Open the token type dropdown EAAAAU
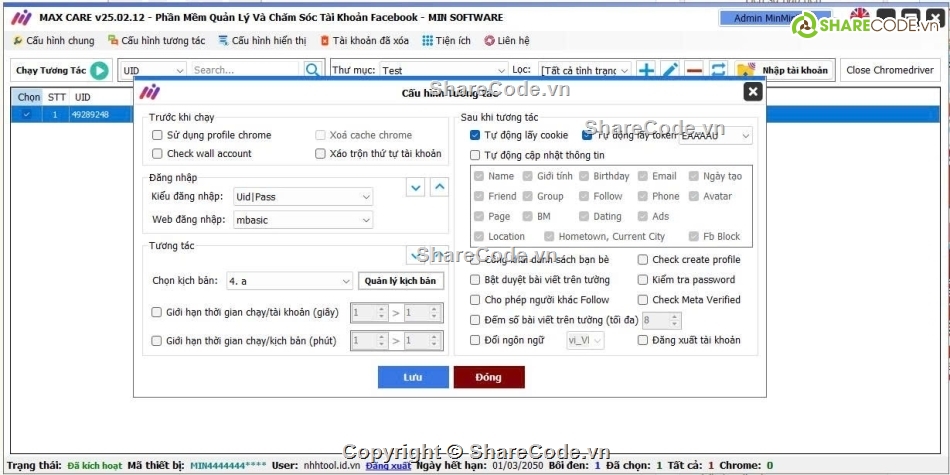Image resolution: width=950 pixels, height=475 pixels. (x=716, y=136)
